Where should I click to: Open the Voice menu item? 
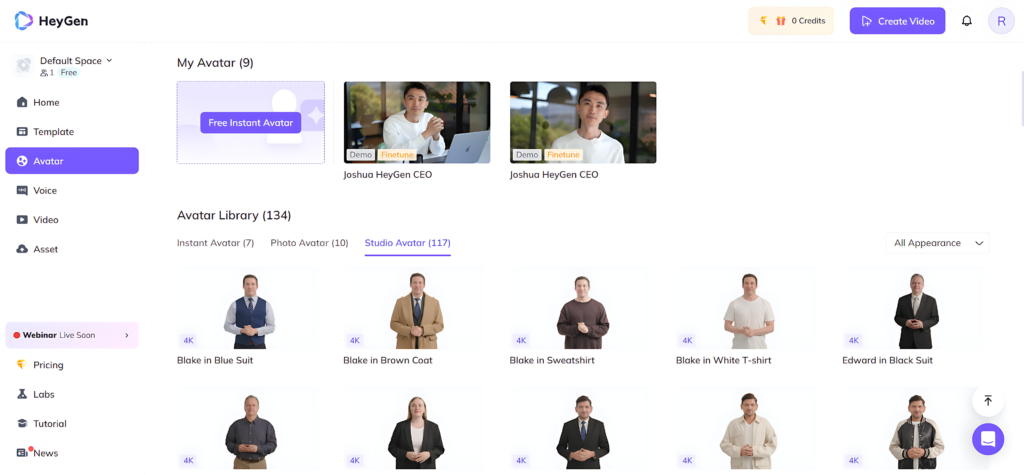pyautogui.click(x=72, y=191)
